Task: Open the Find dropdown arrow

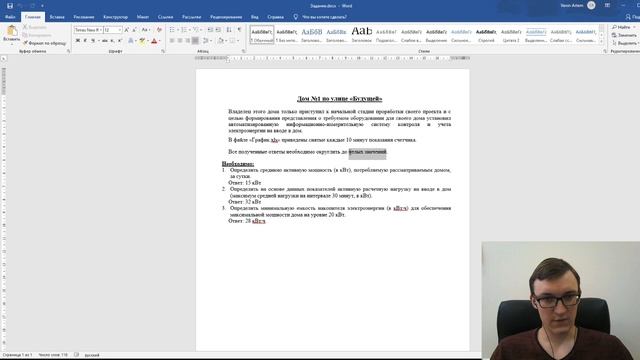Action: pyautogui.click(x=634, y=27)
